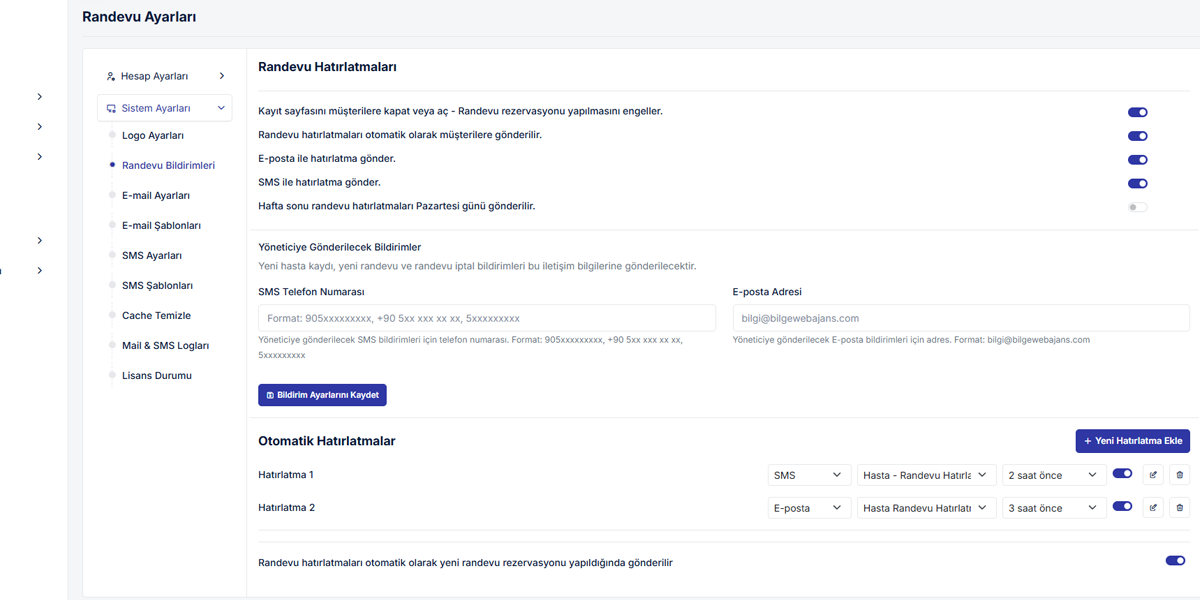This screenshot has height=600, width=1200.
Task: Click the save icon in Bildirim Ayarlarını Kaydet
Action: (x=270, y=395)
